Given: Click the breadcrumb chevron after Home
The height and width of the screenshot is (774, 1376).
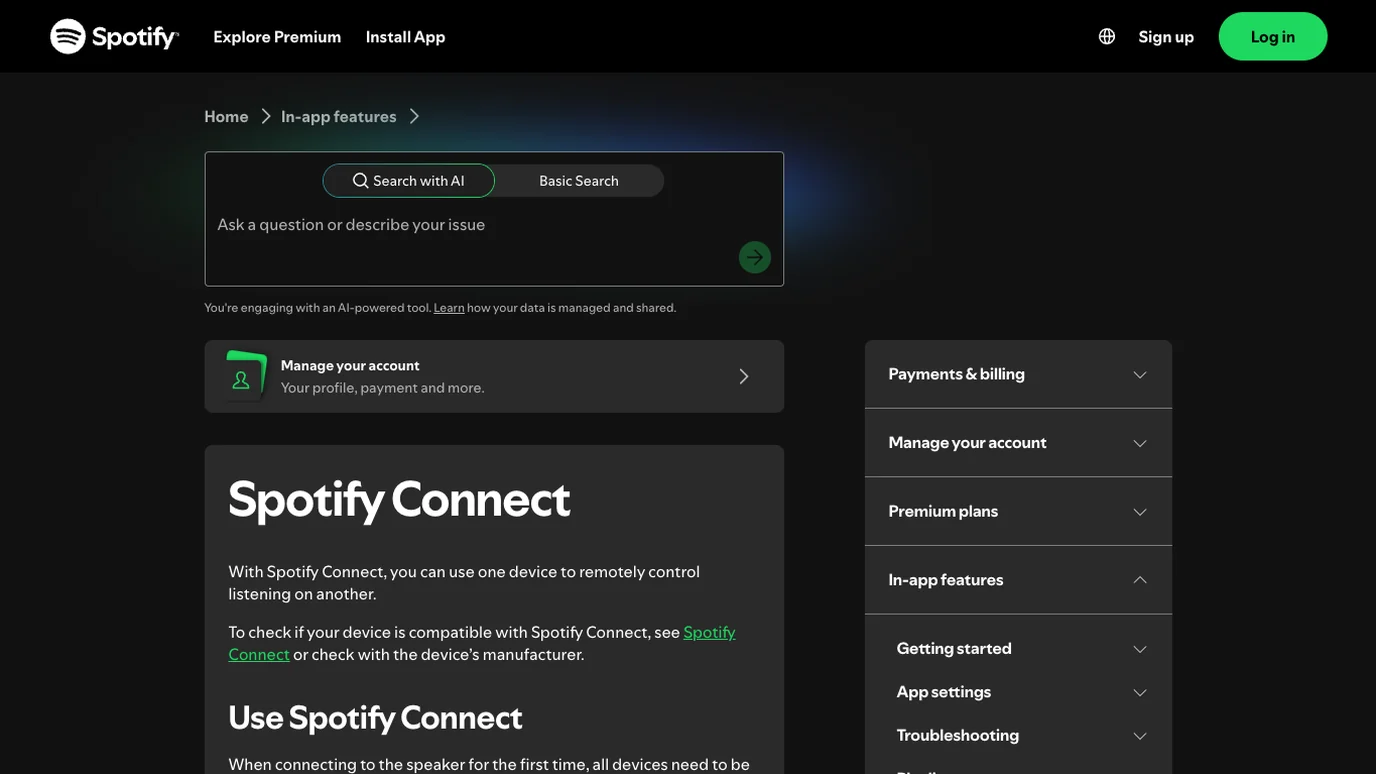Looking at the screenshot, I should pyautogui.click(x=266, y=116).
